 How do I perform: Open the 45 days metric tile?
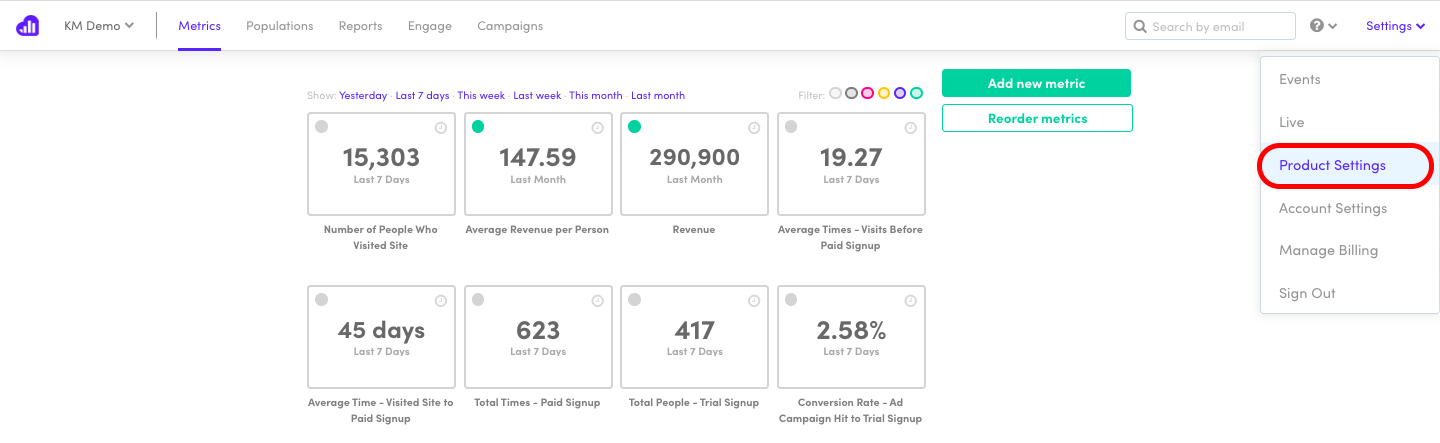tap(381, 337)
